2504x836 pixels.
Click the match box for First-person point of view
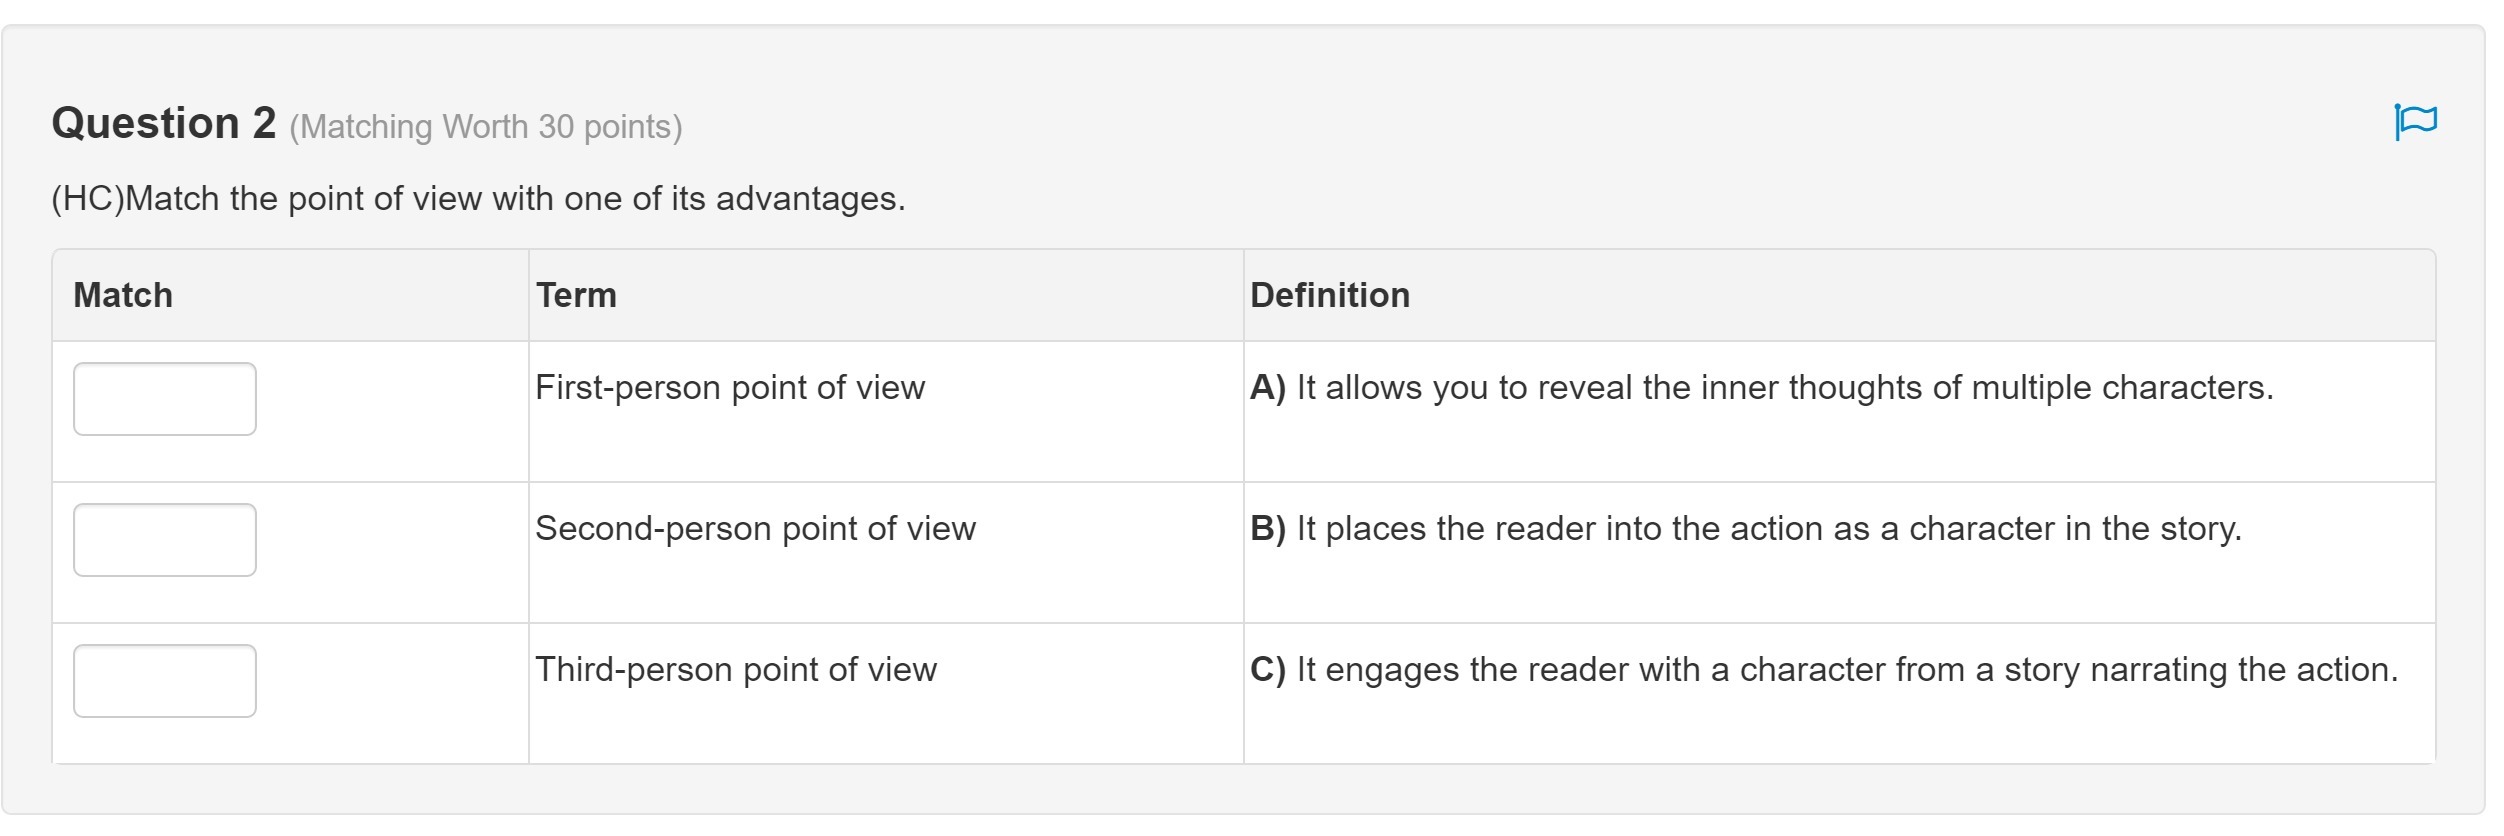point(165,399)
